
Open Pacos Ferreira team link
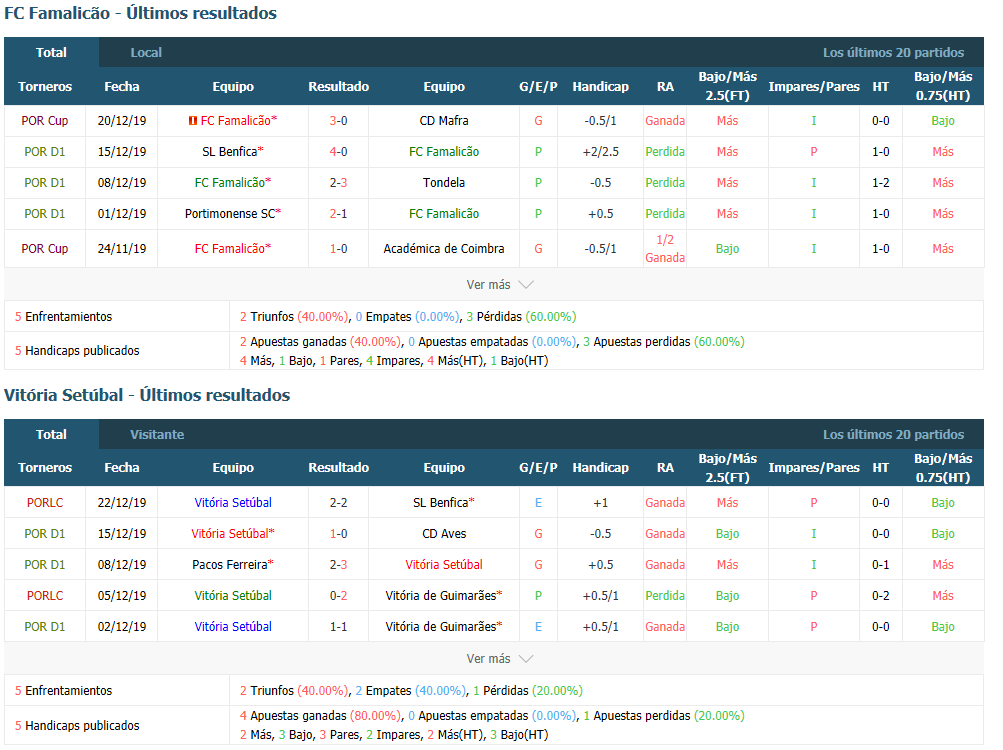pos(233,565)
